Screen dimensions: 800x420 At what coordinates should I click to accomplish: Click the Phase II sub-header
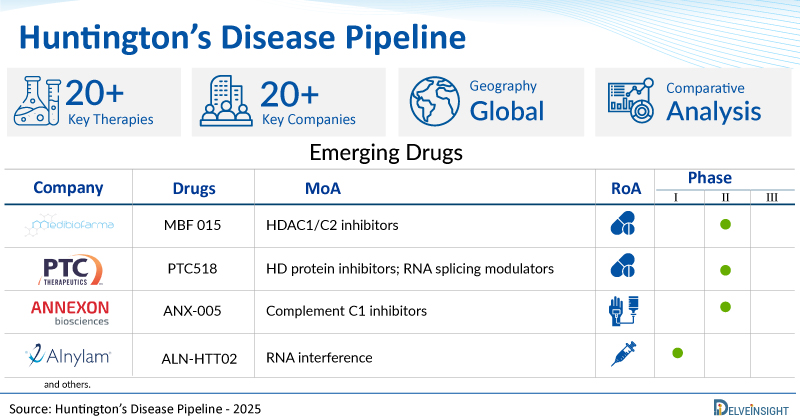[x=726, y=197]
